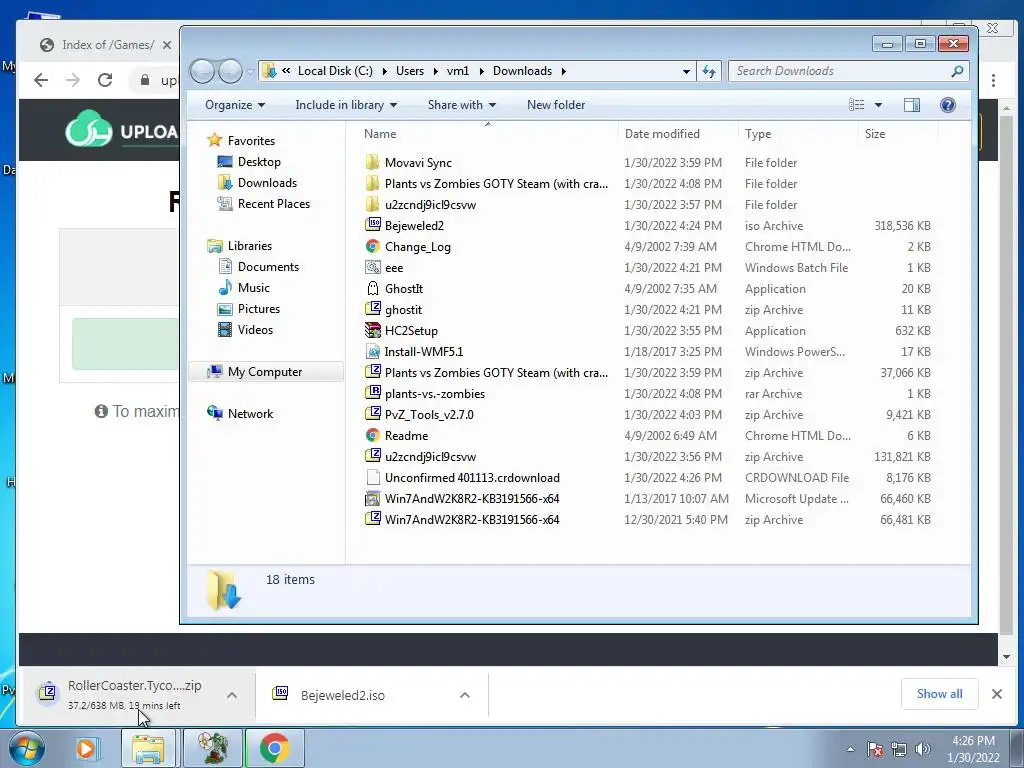The width and height of the screenshot is (1024, 768).
Task: Select the HC2Setup installer icon
Action: coord(372,330)
